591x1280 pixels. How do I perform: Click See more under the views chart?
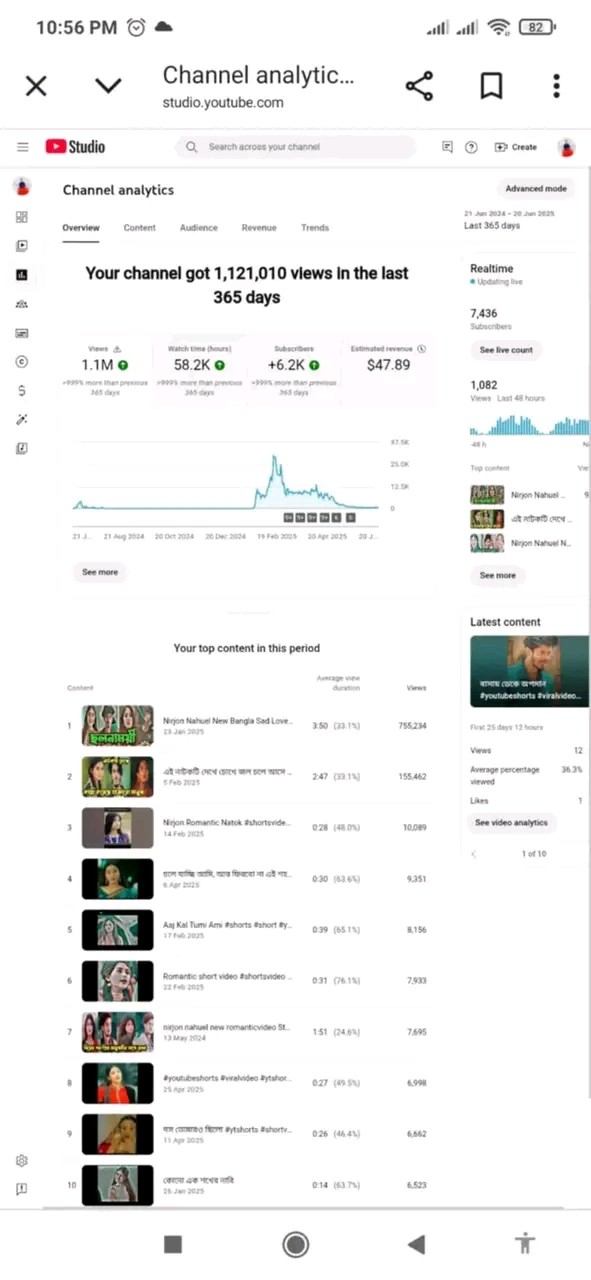[x=100, y=572]
